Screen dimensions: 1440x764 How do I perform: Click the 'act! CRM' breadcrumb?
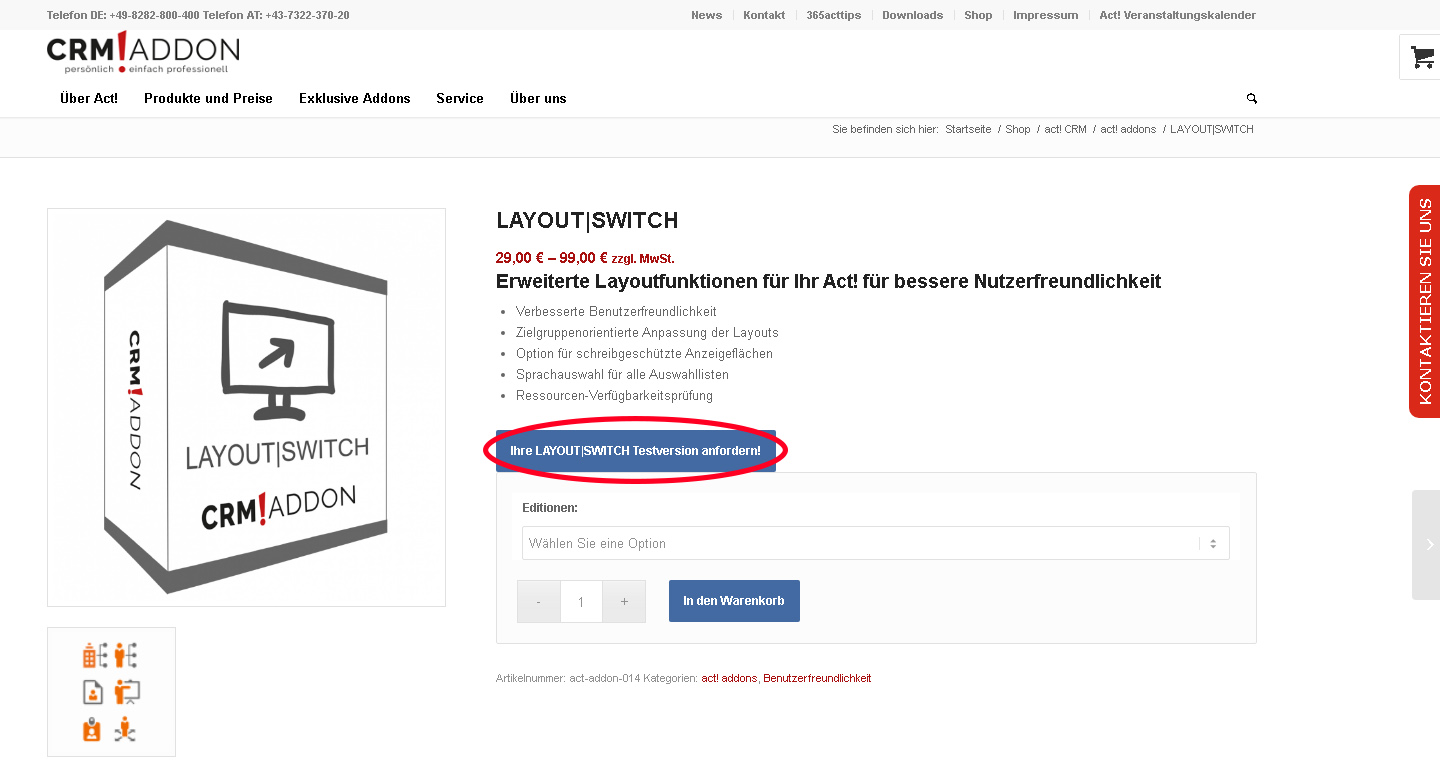(x=1065, y=129)
